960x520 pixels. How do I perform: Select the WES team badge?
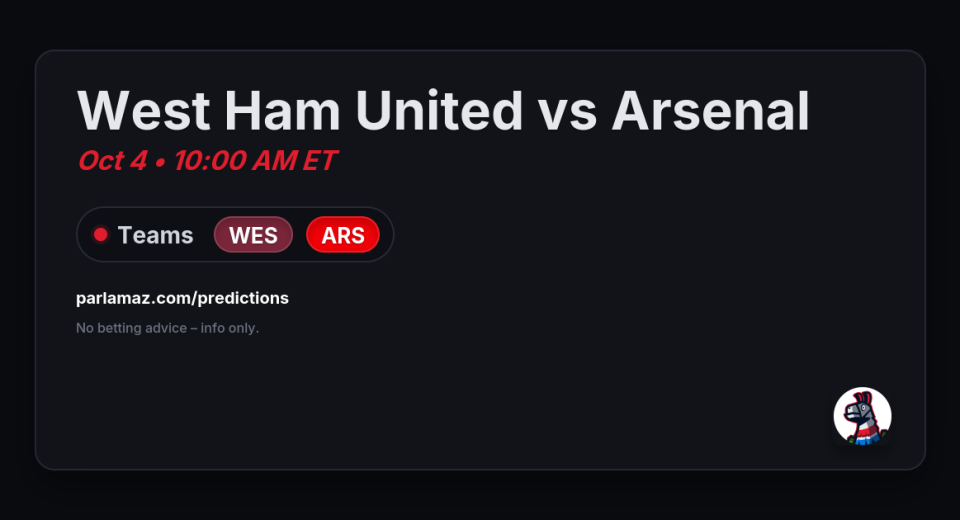253,235
